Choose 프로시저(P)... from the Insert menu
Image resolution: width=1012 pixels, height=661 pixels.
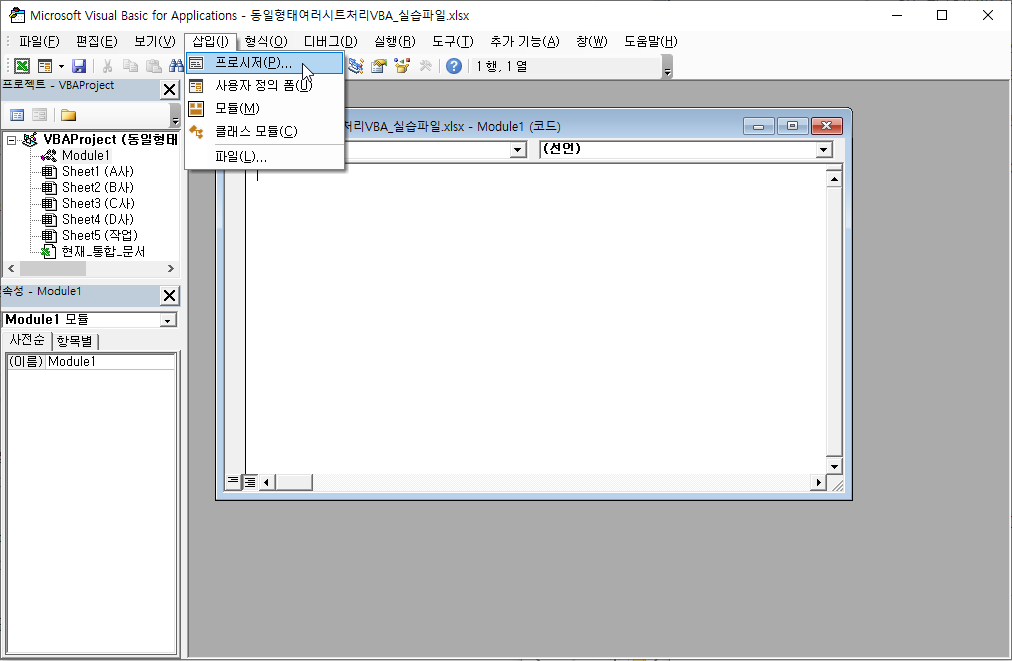click(265, 63)
